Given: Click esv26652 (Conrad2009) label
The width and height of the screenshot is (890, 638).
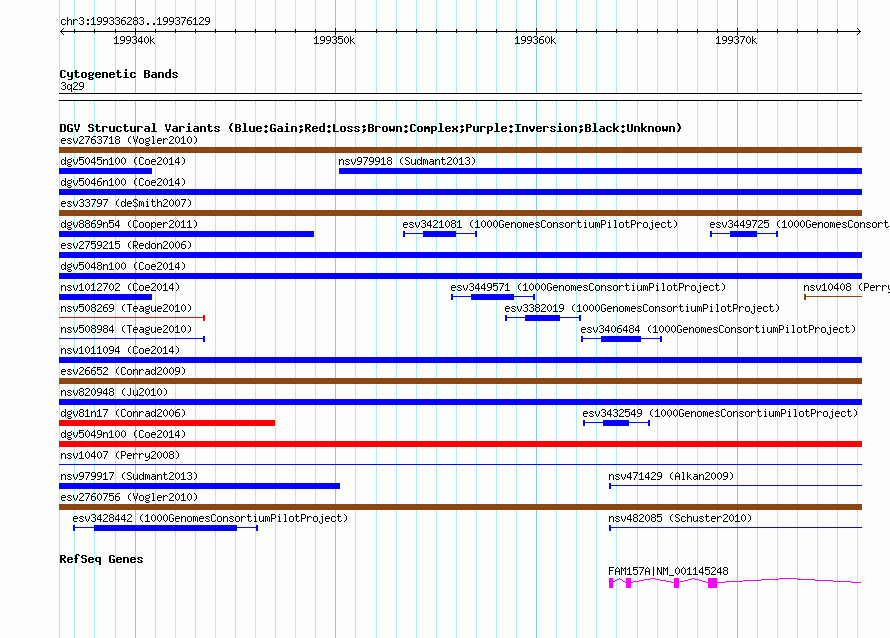Looking at the screenshot, I should [123, 371].
